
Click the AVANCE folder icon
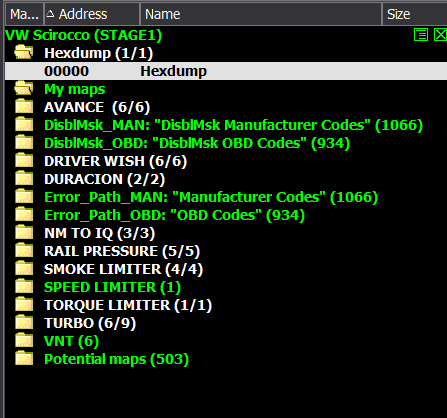(24, 107)
